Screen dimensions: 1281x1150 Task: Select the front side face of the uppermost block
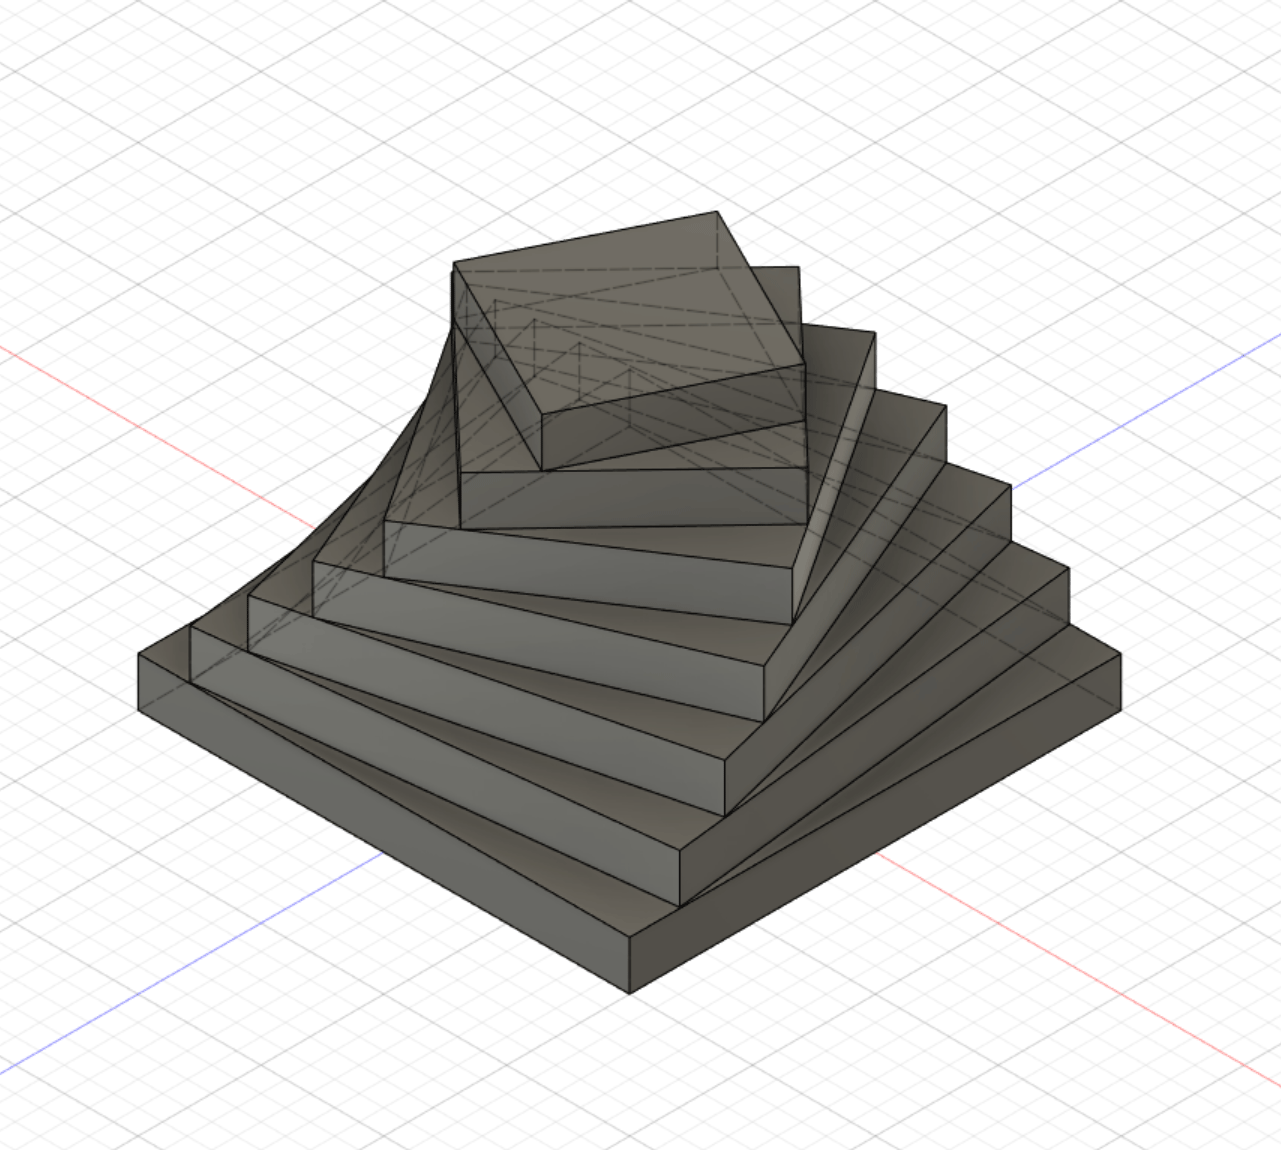coord(672,416)
